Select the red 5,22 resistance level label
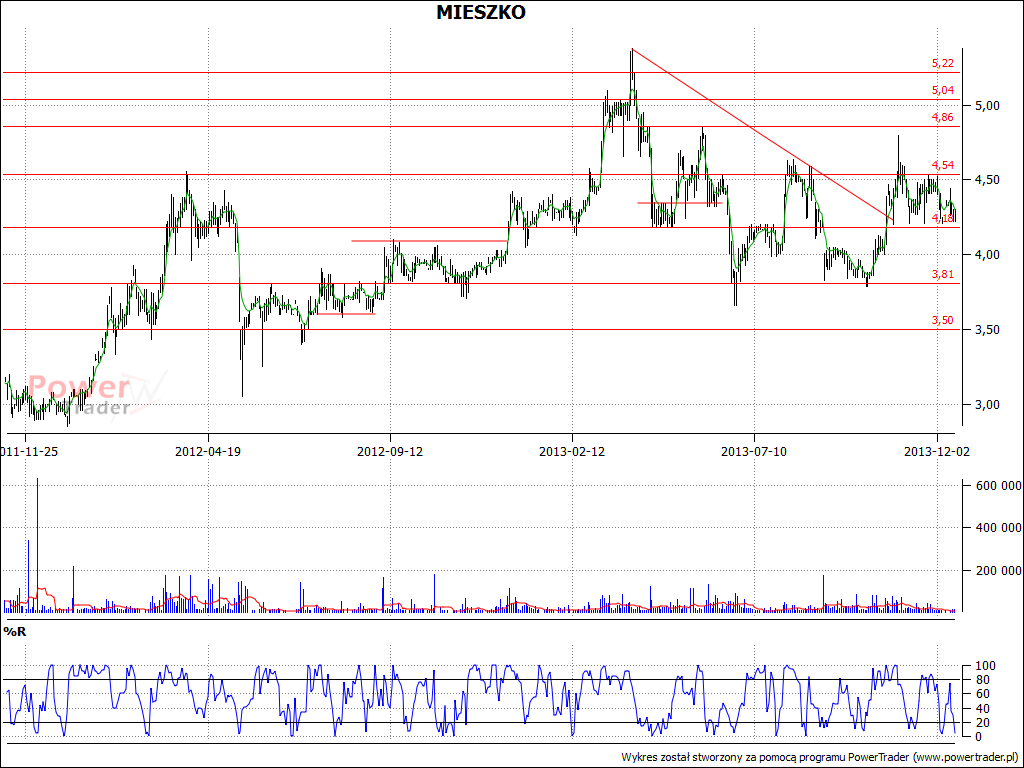The image size is (1024, 768). pos(942,63)
